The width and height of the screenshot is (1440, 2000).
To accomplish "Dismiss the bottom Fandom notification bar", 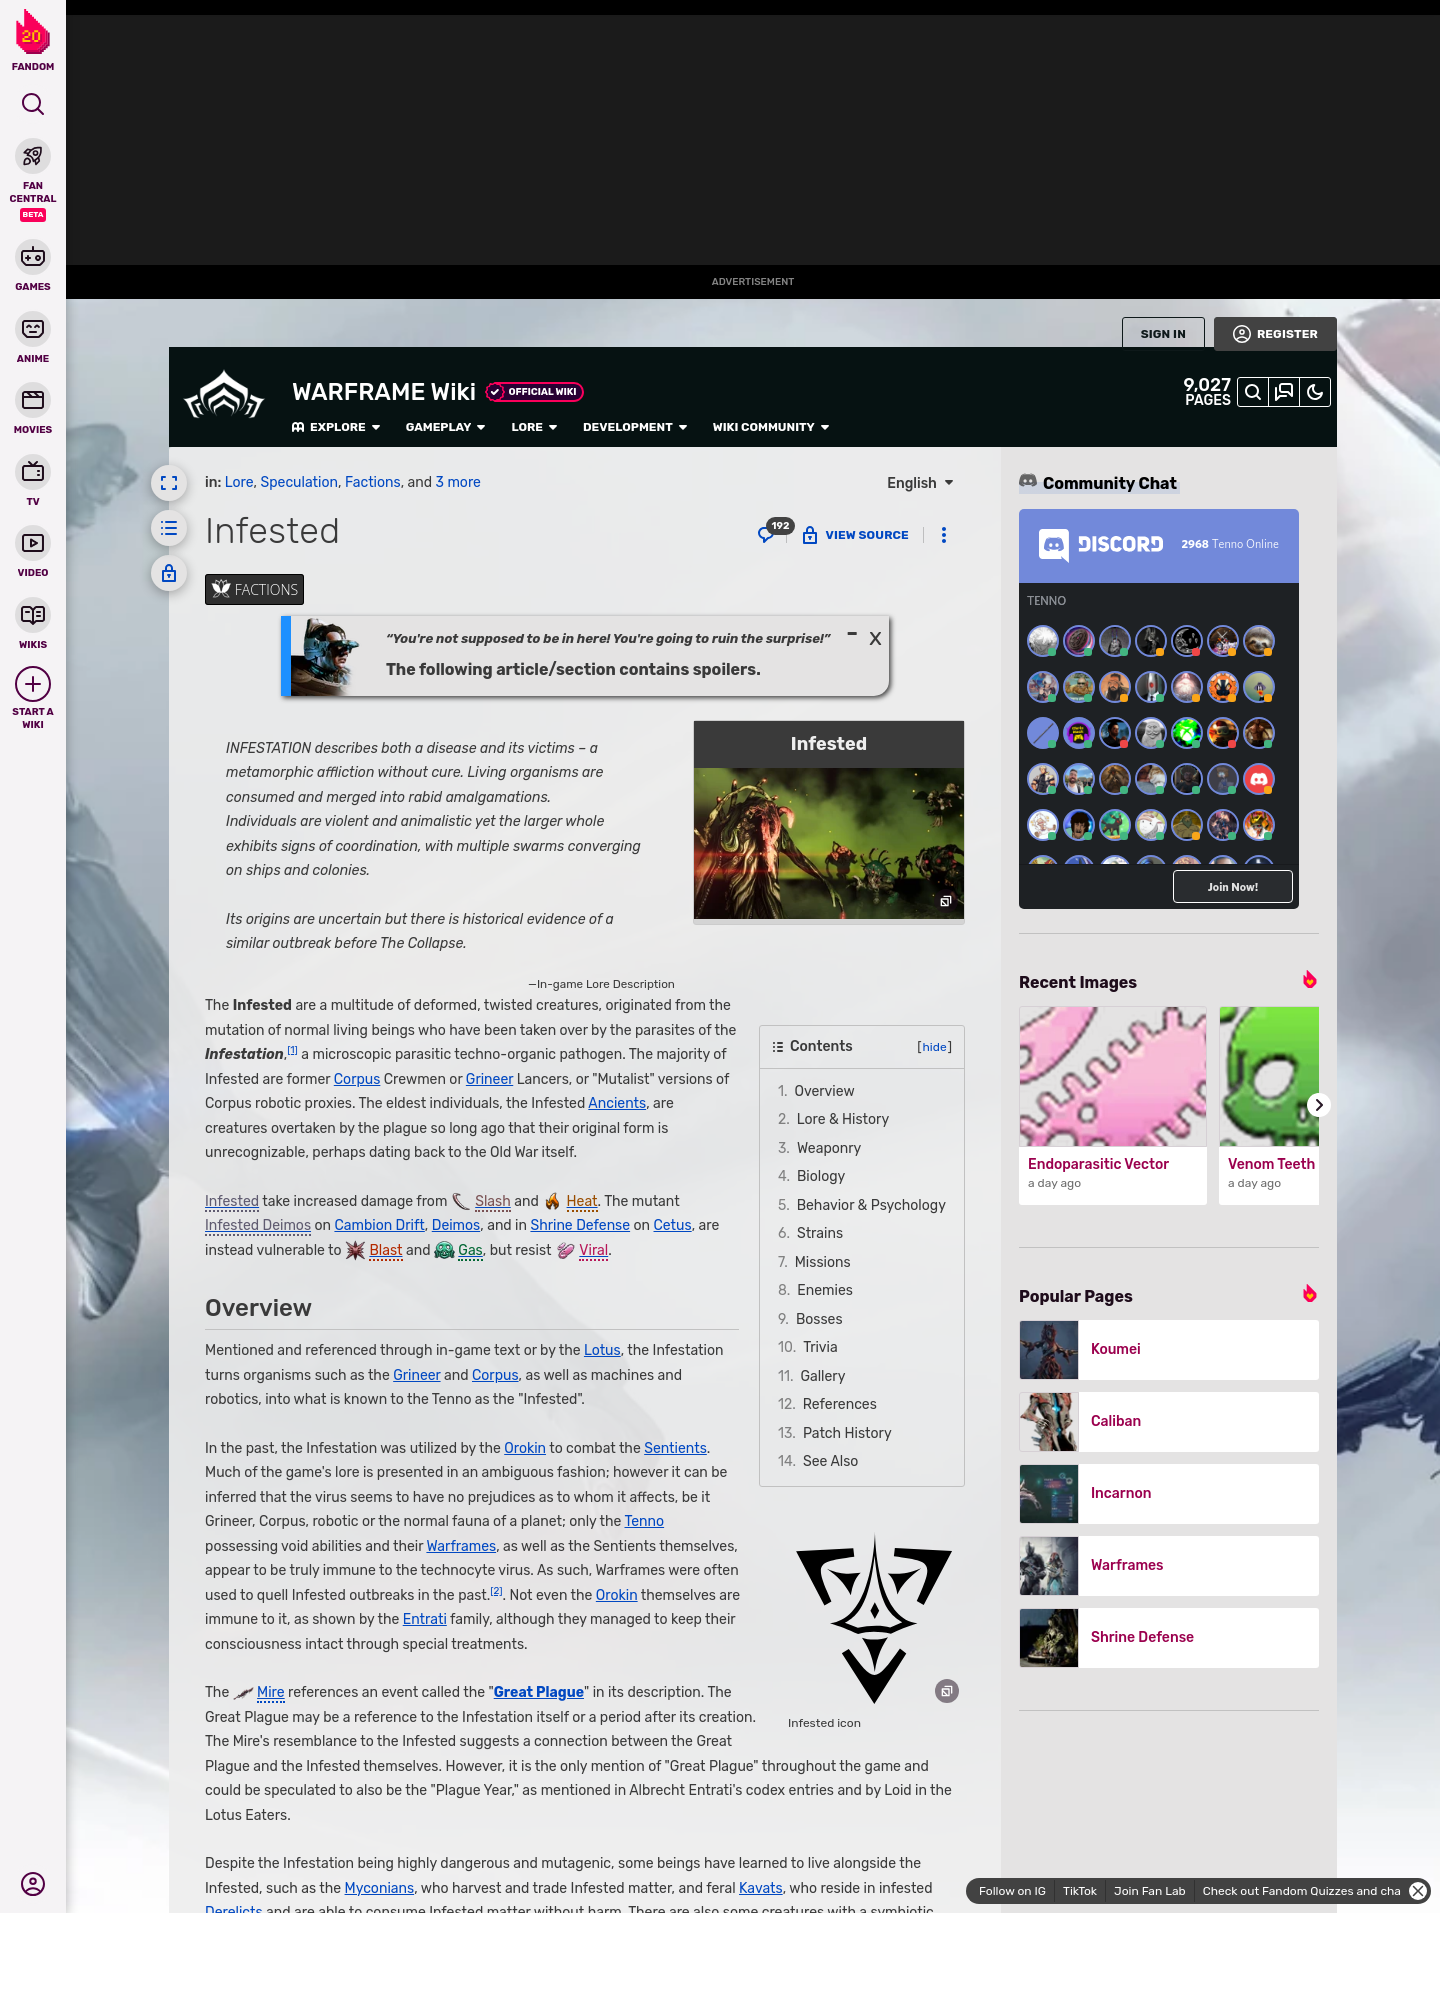I will coord(1418,1891).
